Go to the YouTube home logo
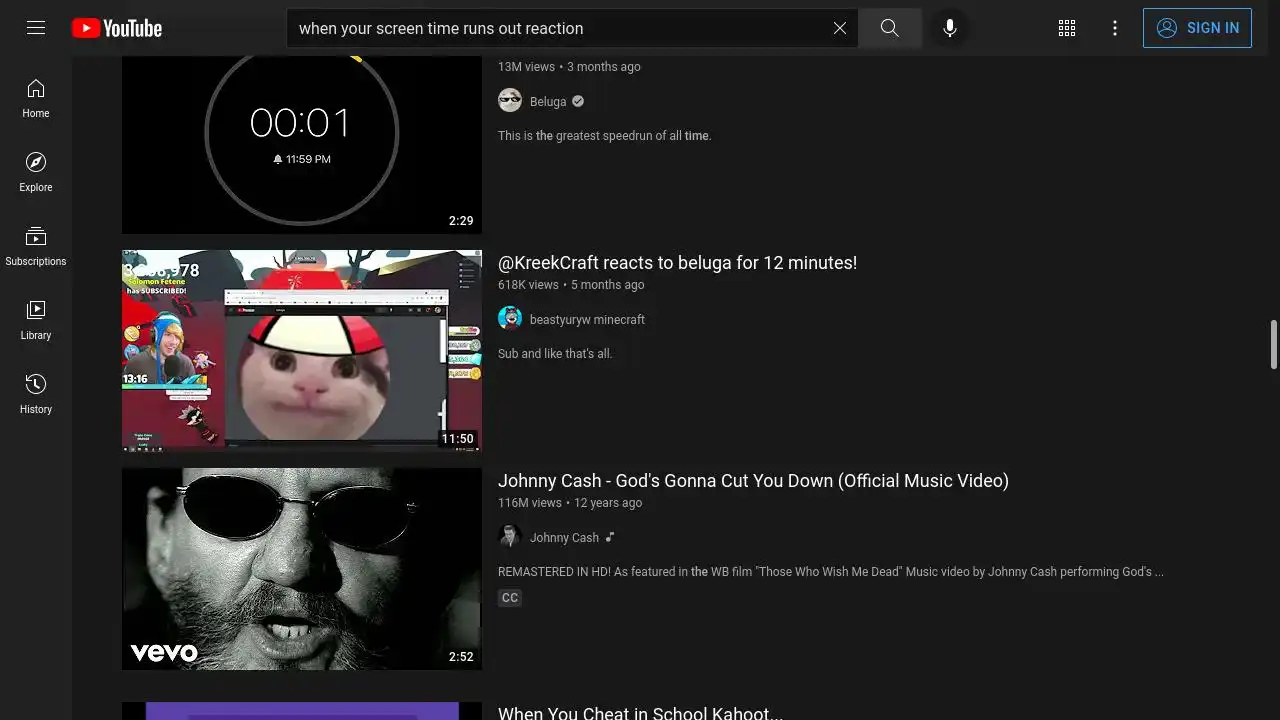This screenshot has width=1280, height=720. [117, 28]
